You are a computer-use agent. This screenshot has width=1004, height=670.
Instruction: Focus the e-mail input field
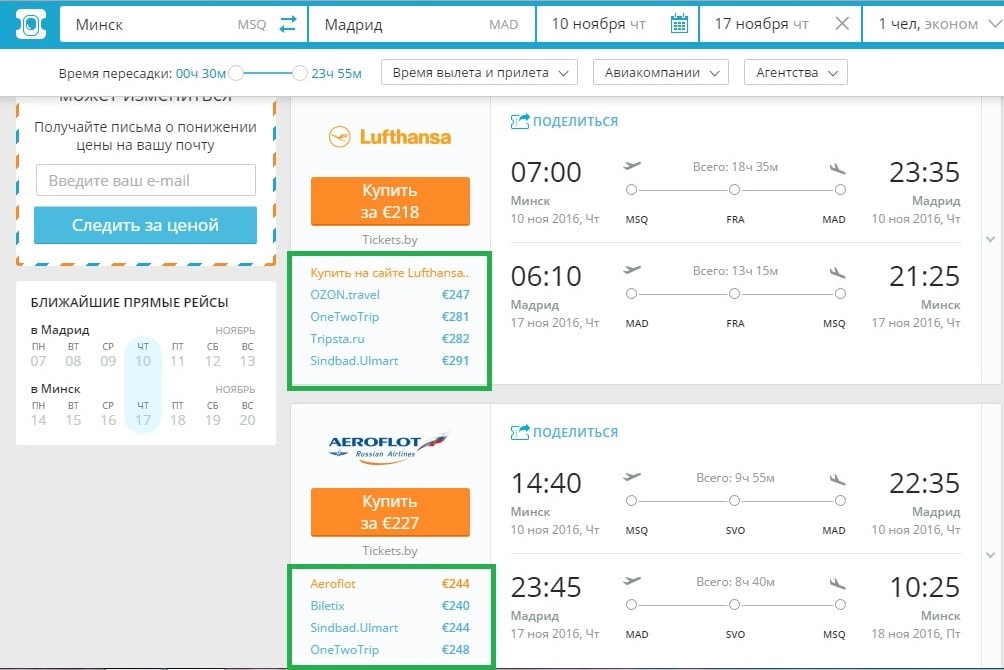click(x=146, y=180)
